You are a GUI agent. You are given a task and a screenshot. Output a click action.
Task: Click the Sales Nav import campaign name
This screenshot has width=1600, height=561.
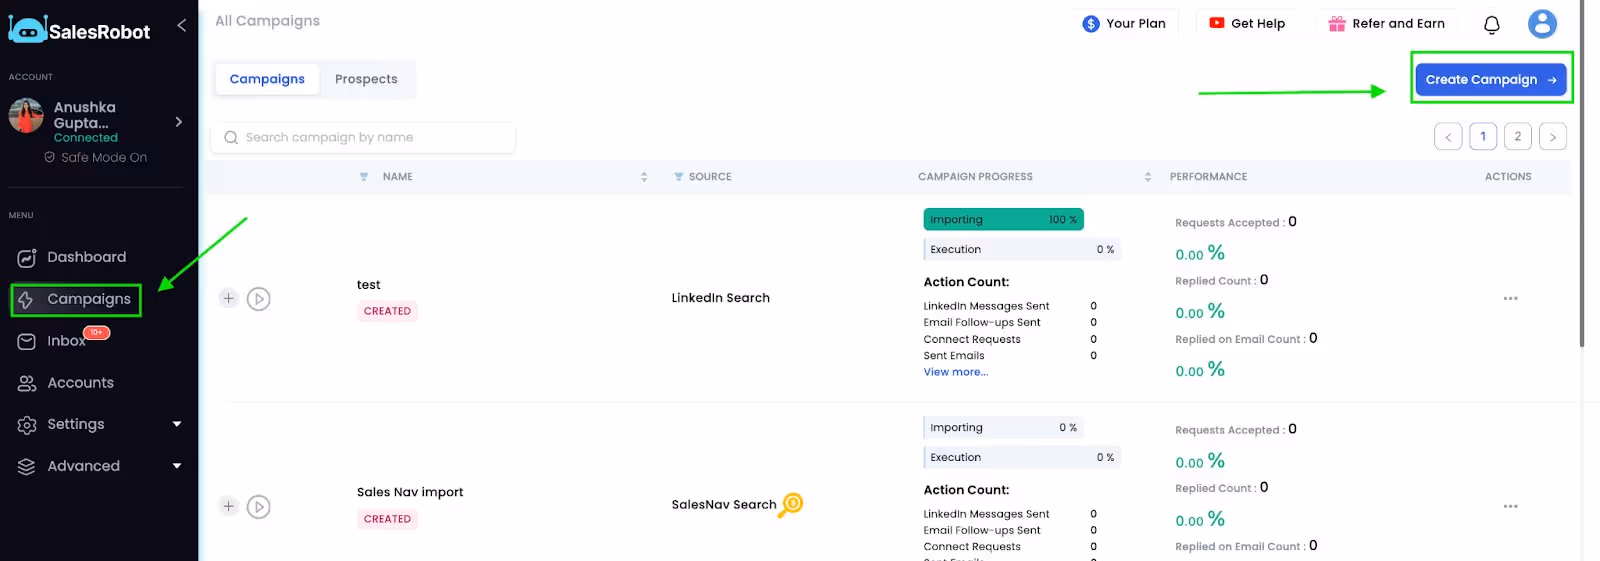point(410,492)
